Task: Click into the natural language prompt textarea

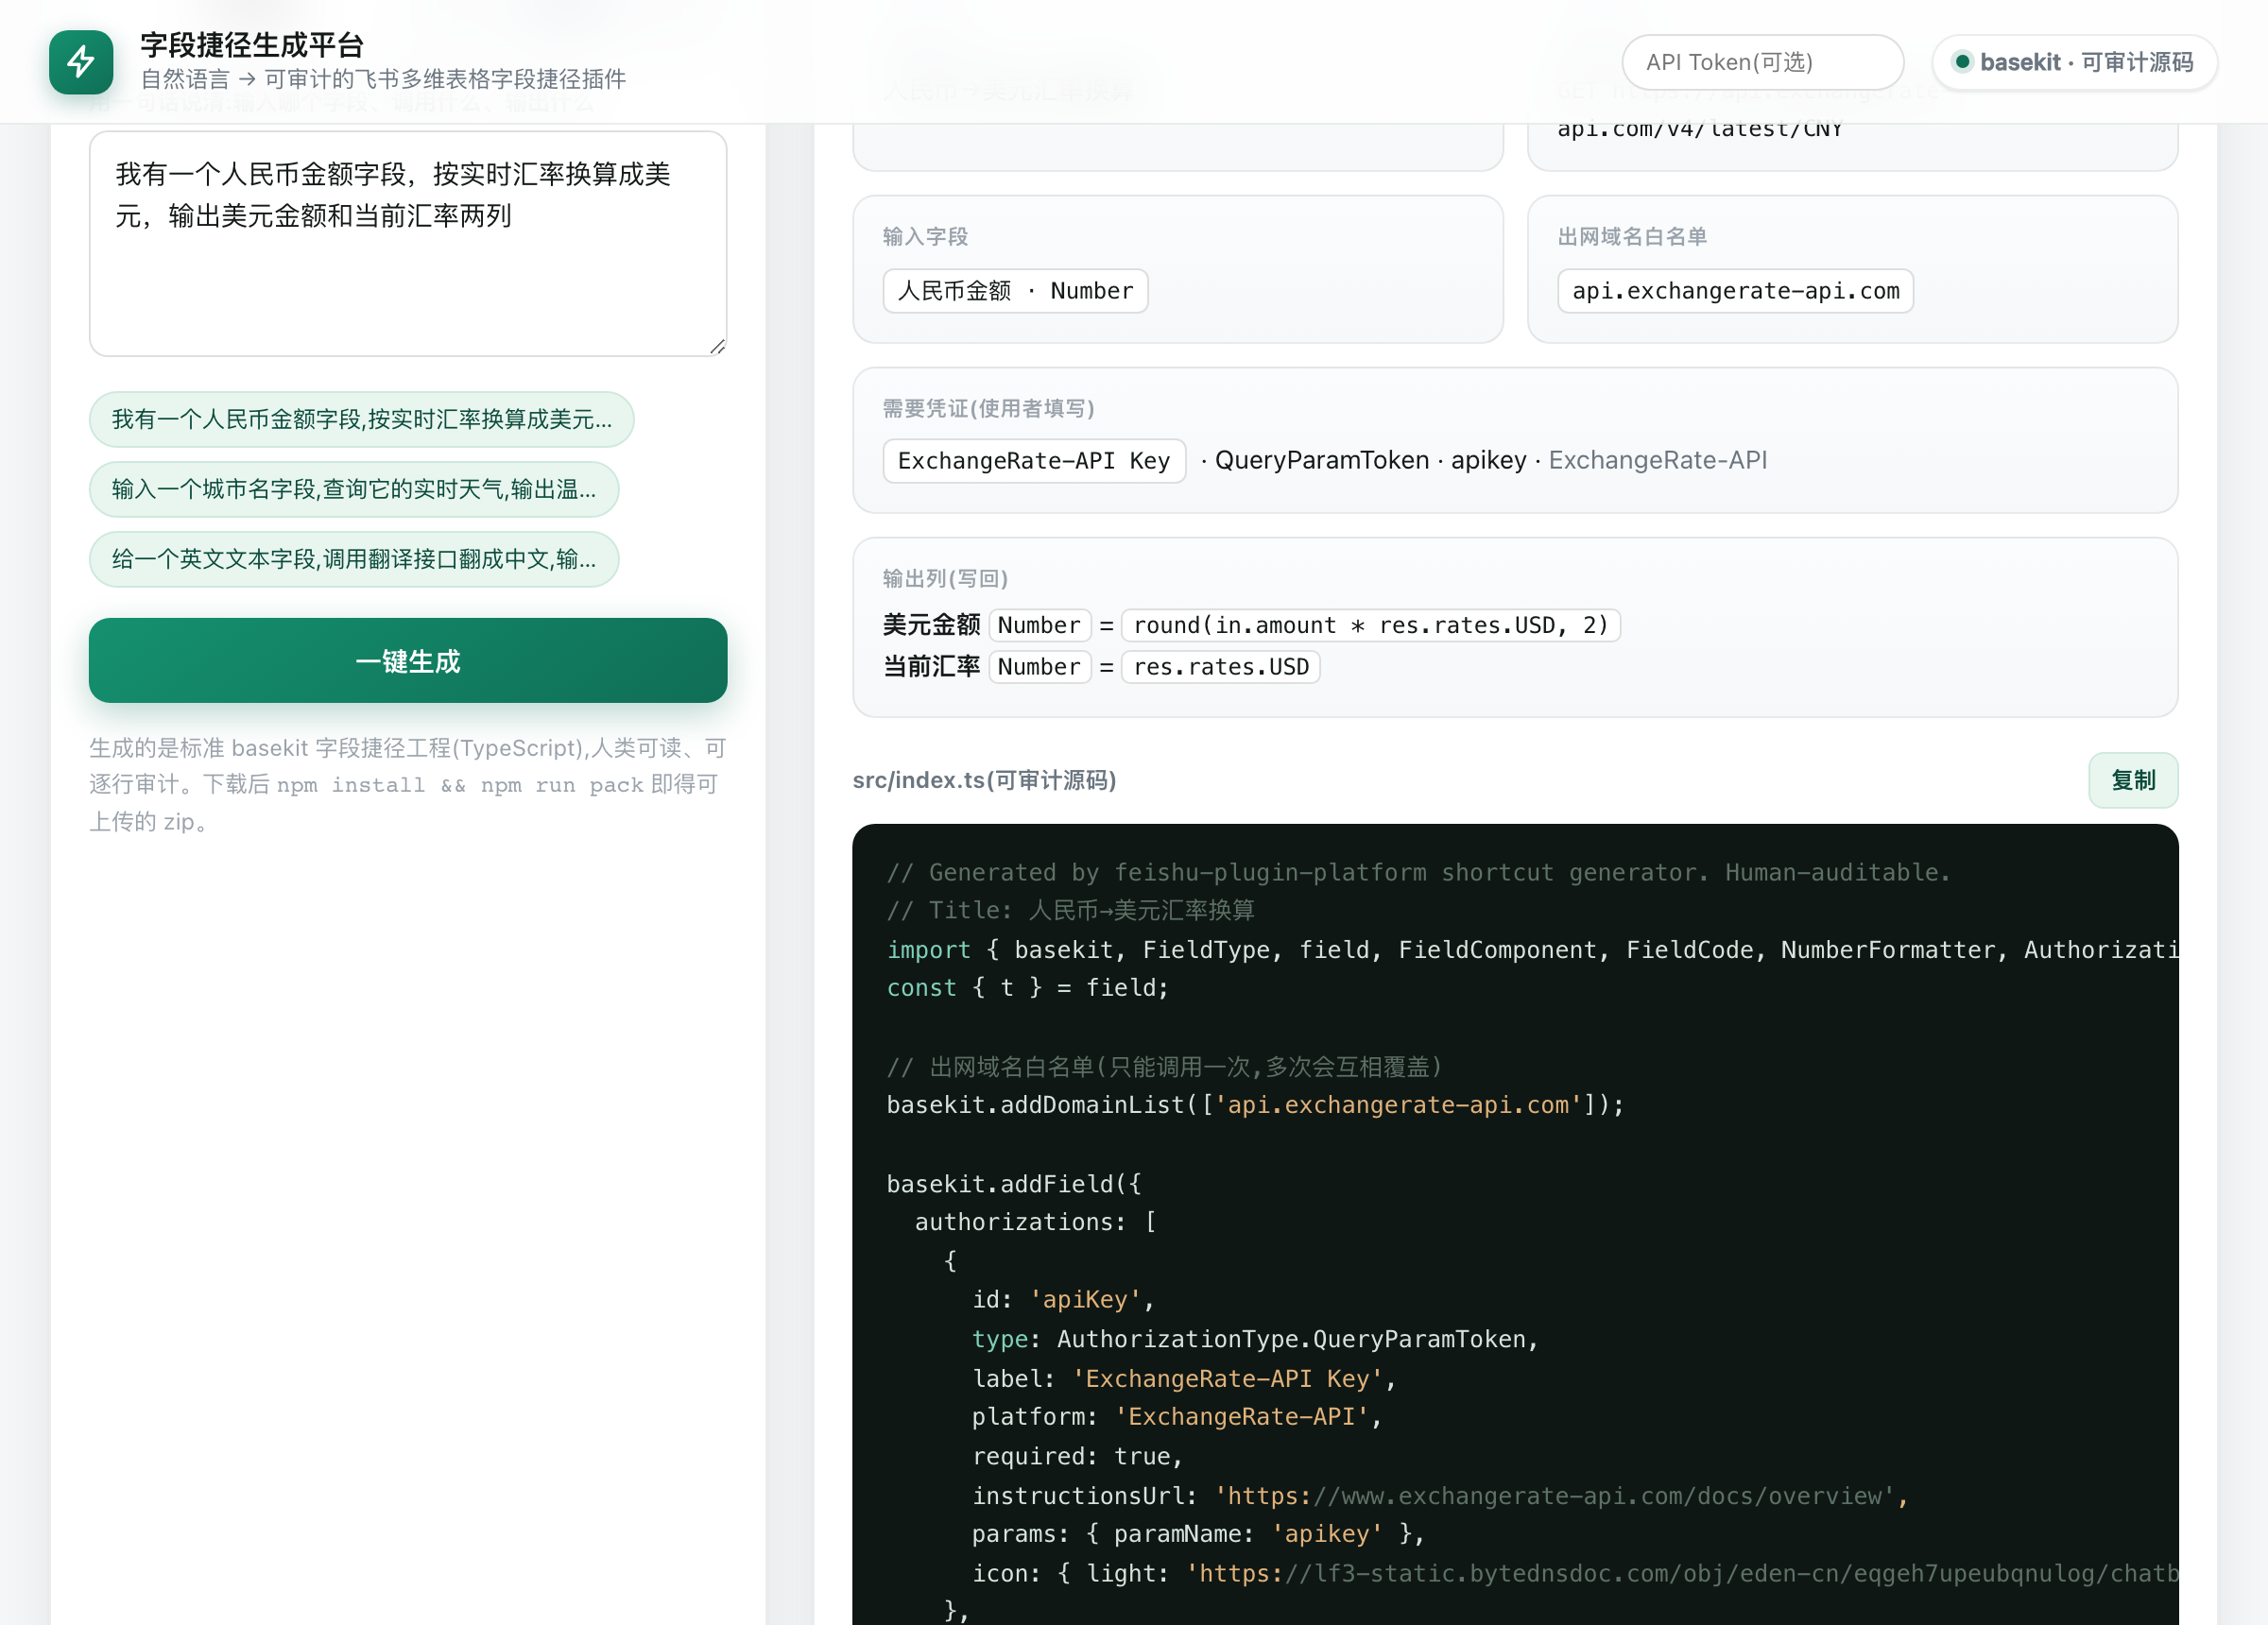Action: pos(408,243)
